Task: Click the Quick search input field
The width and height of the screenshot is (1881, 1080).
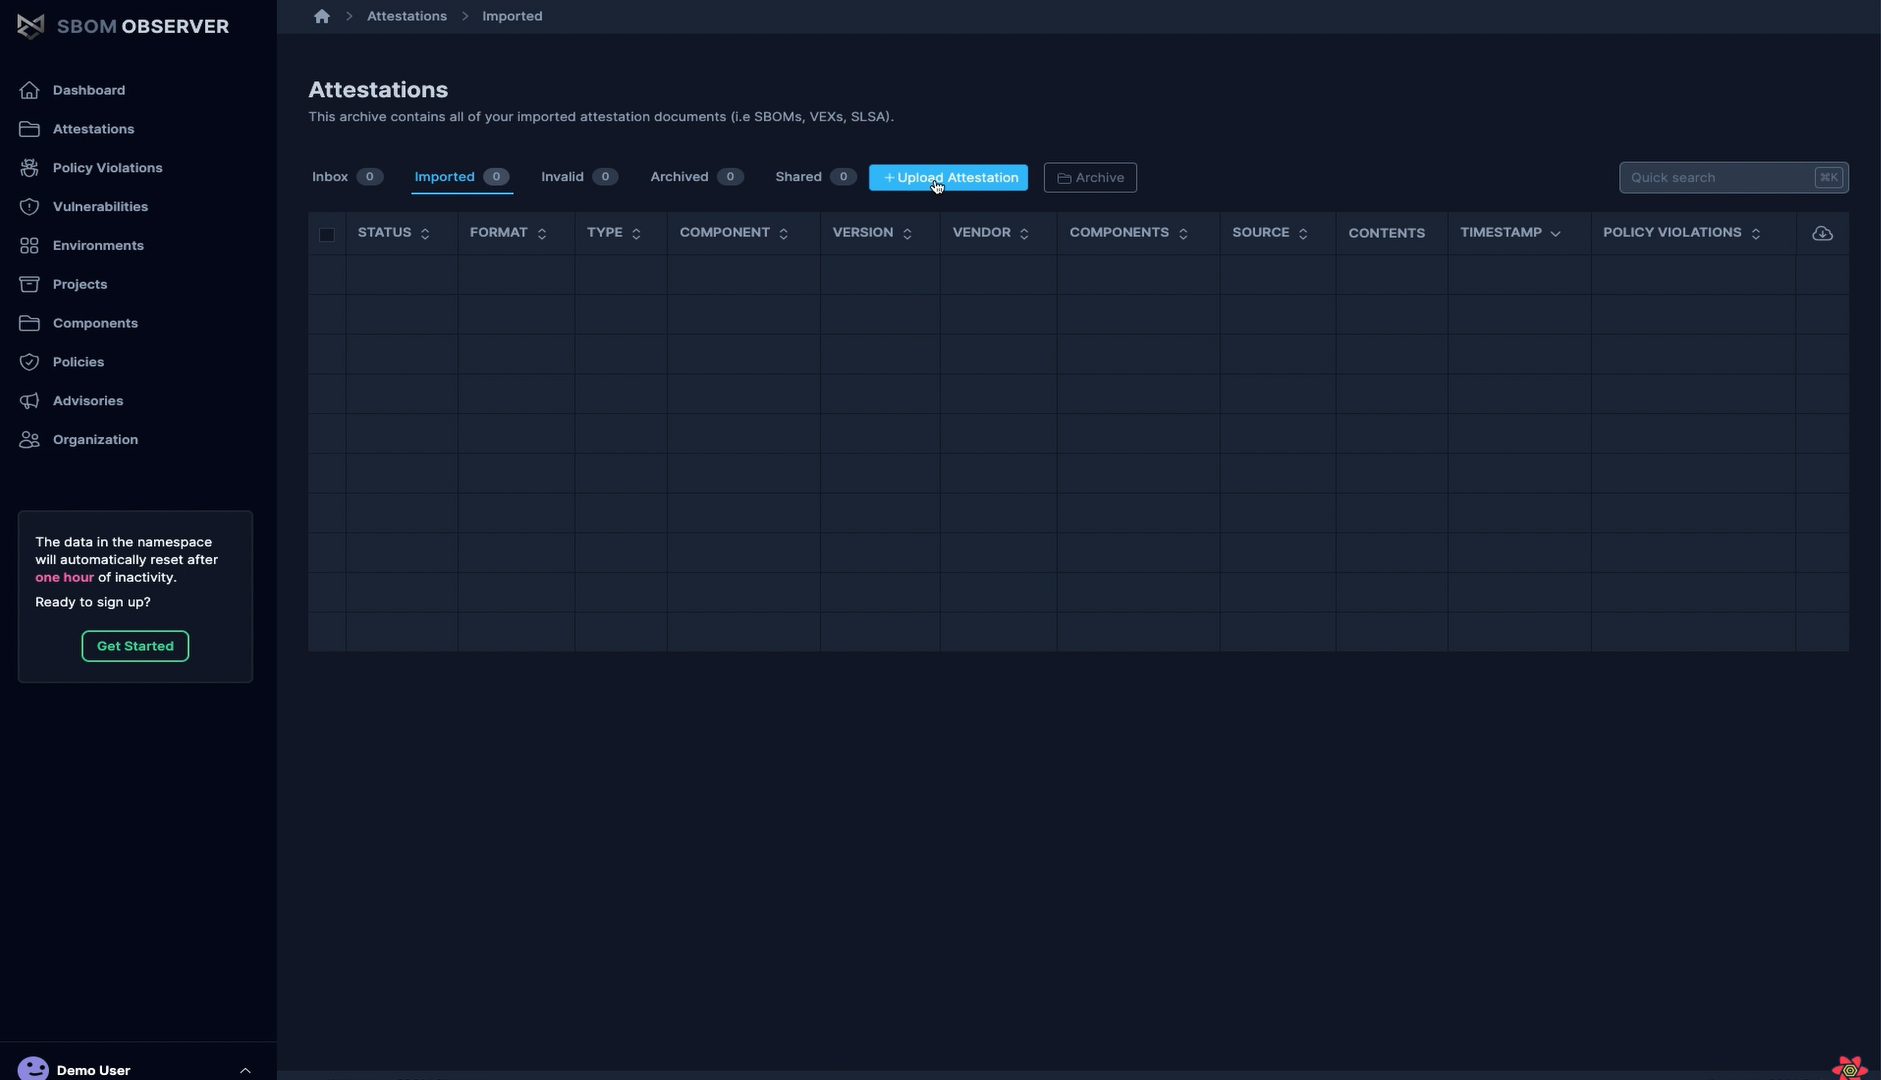Action: [1733, 178]
